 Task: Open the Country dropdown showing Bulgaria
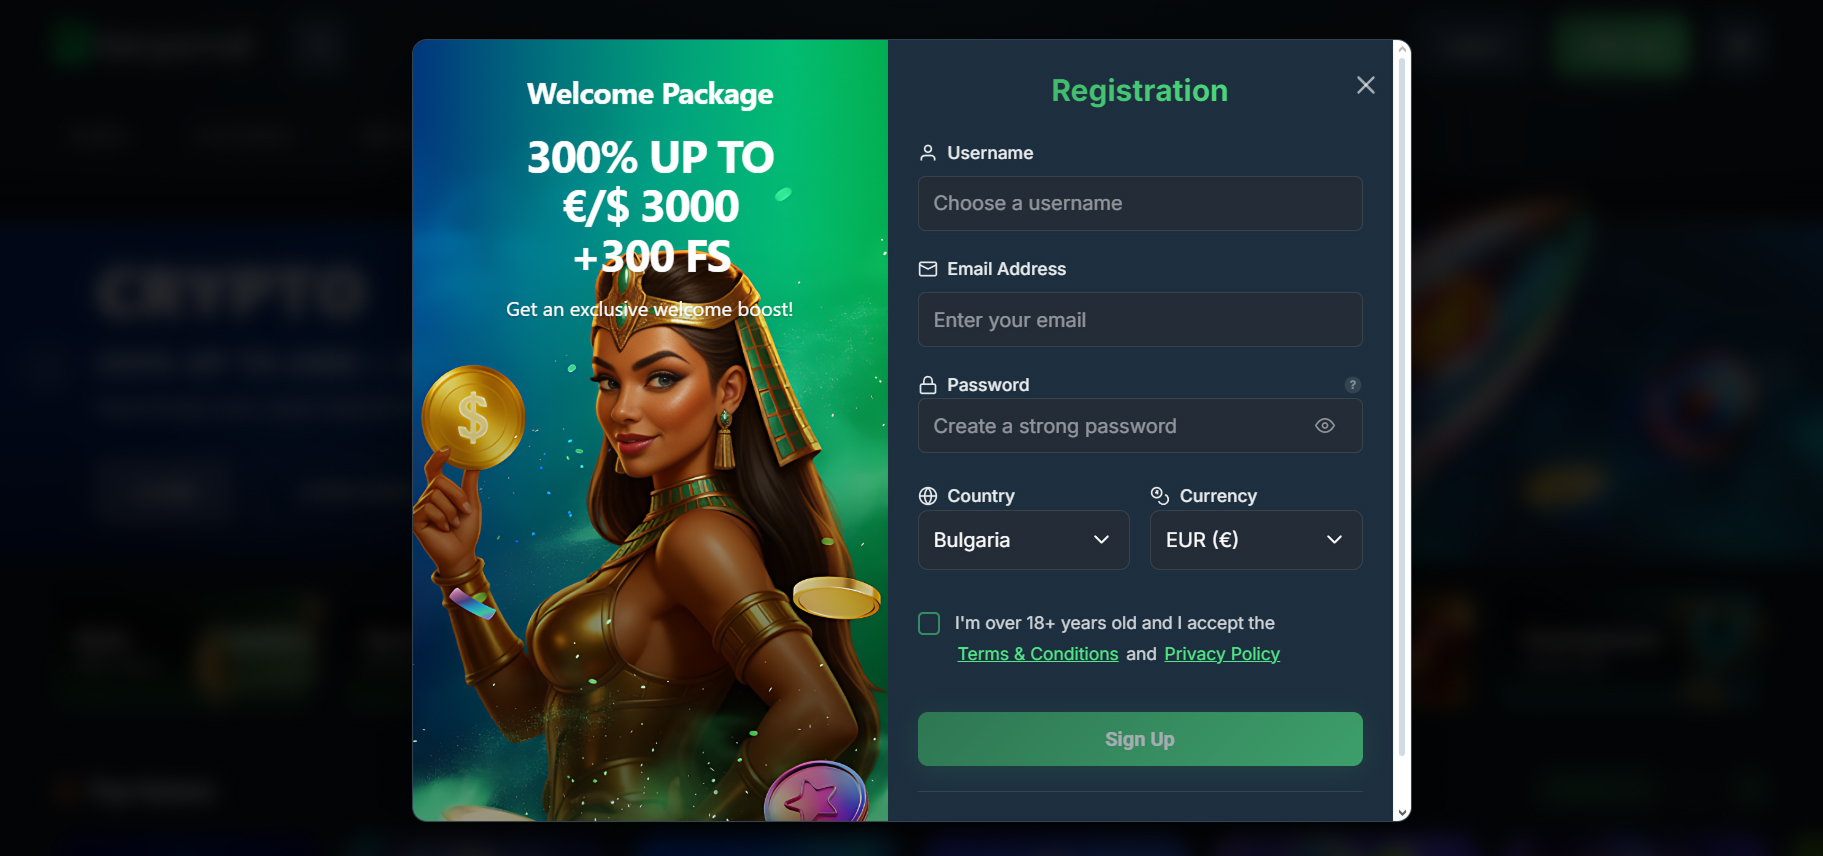[1023, 540]
